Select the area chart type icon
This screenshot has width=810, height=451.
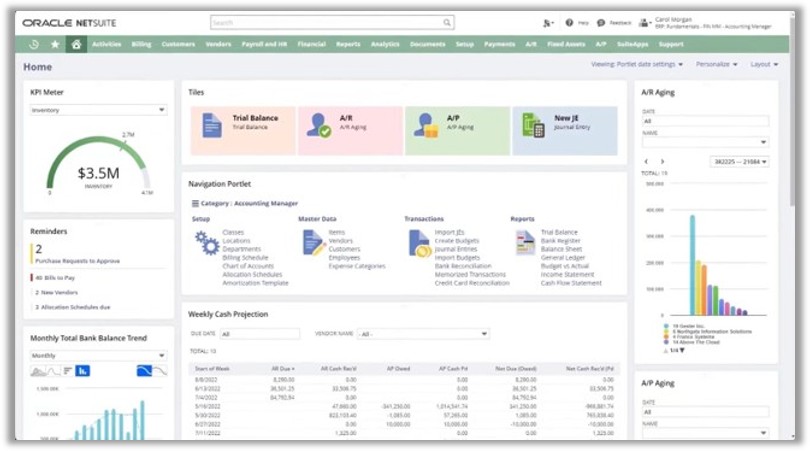click(38, 371)
